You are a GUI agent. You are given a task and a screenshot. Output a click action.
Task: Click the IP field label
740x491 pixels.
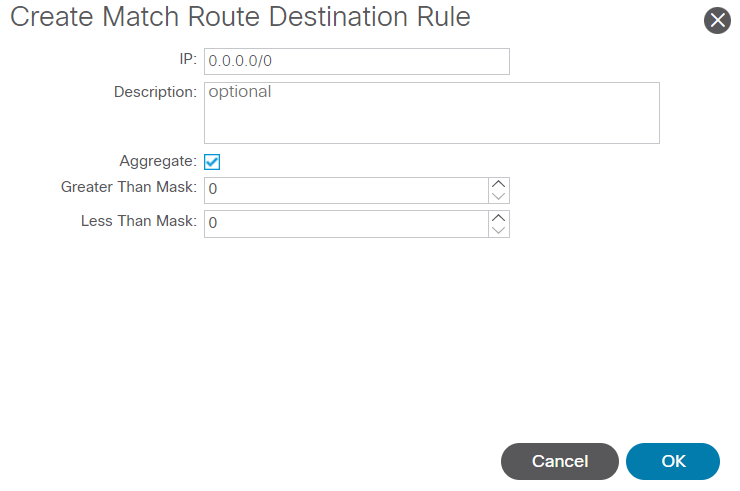click(188, 60)
